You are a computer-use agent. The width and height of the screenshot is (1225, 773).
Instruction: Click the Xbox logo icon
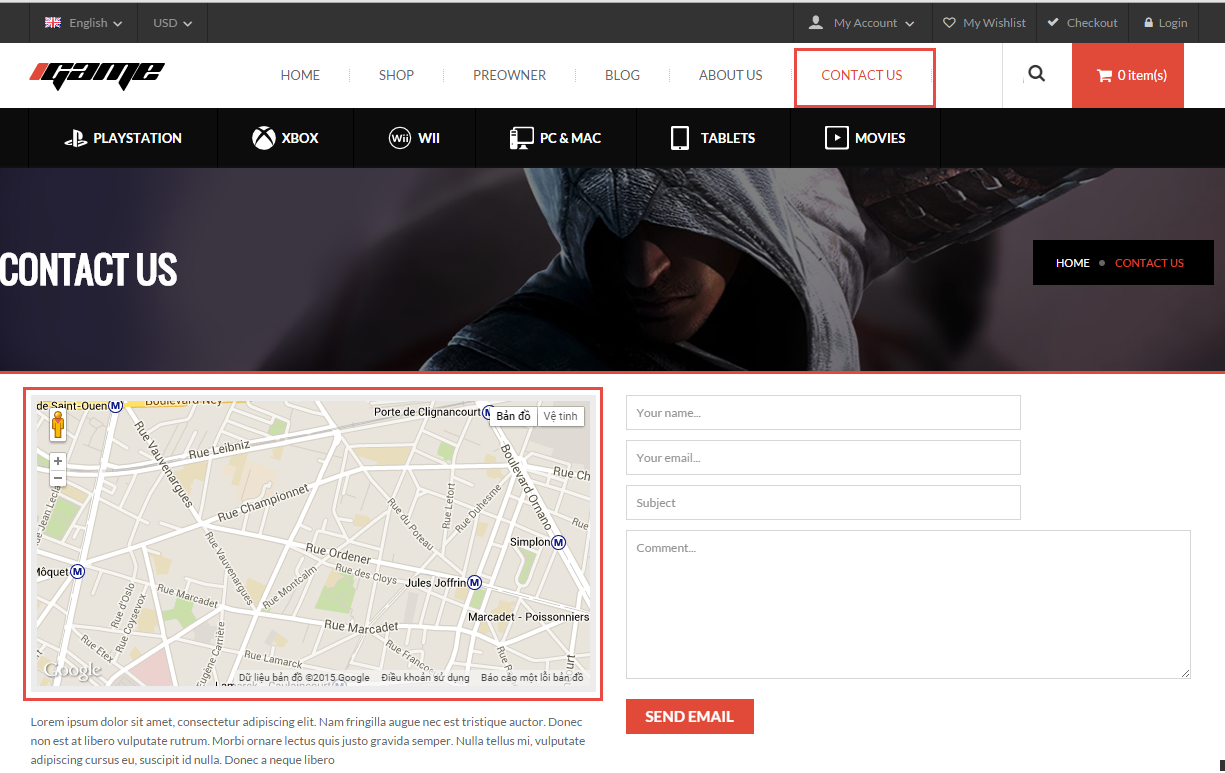pos(263,138)
